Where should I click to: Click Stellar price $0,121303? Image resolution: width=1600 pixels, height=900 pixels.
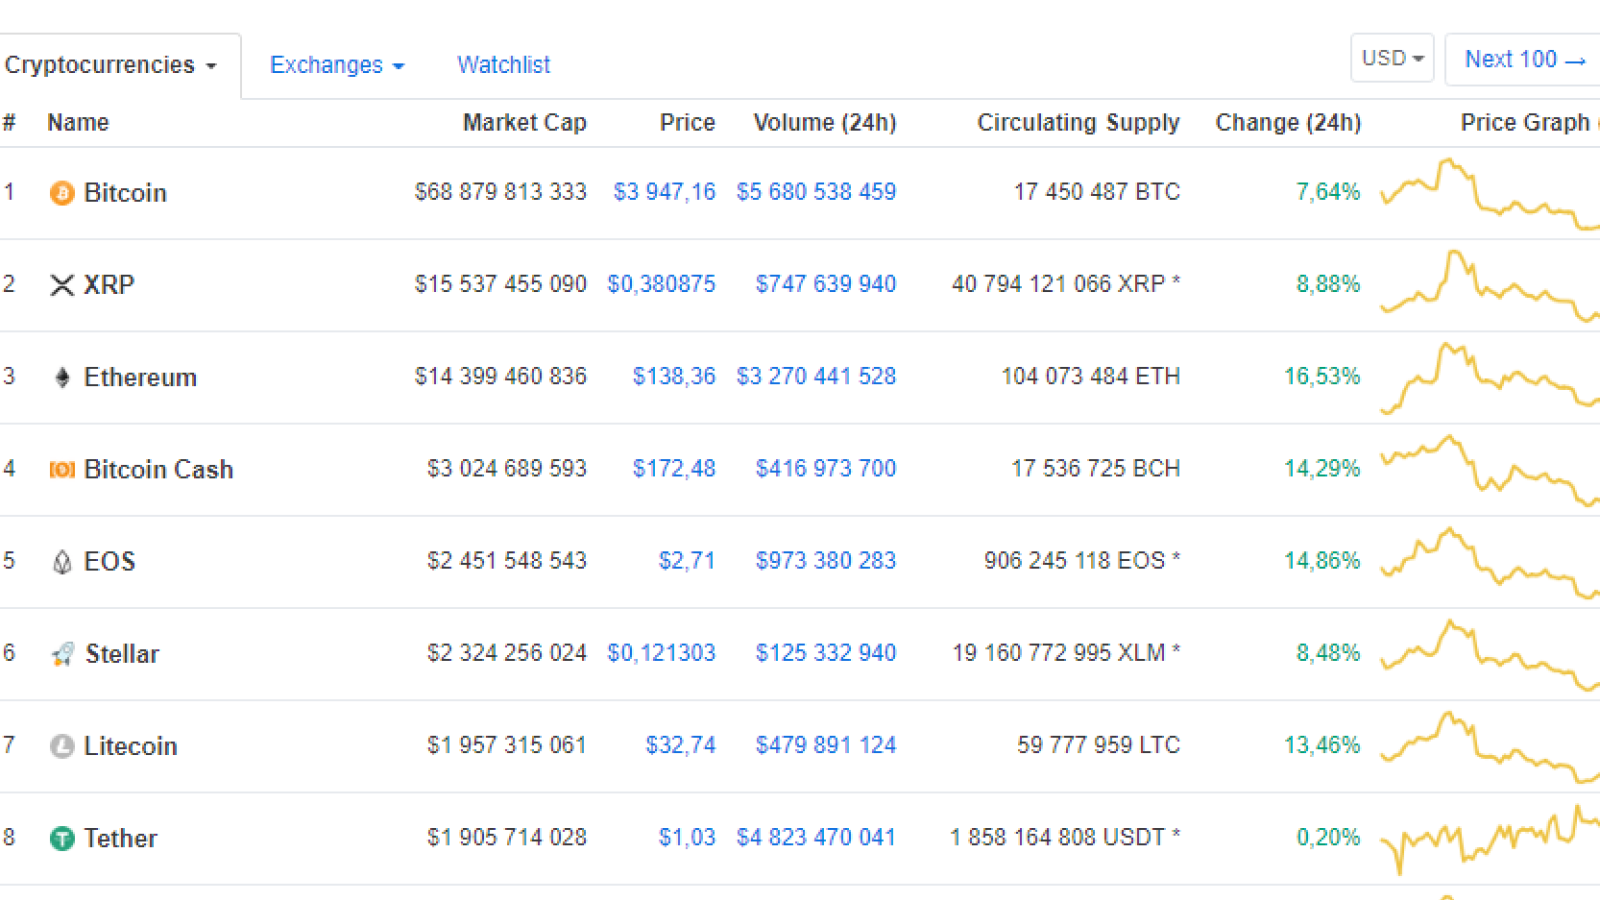tap(661, 653)
